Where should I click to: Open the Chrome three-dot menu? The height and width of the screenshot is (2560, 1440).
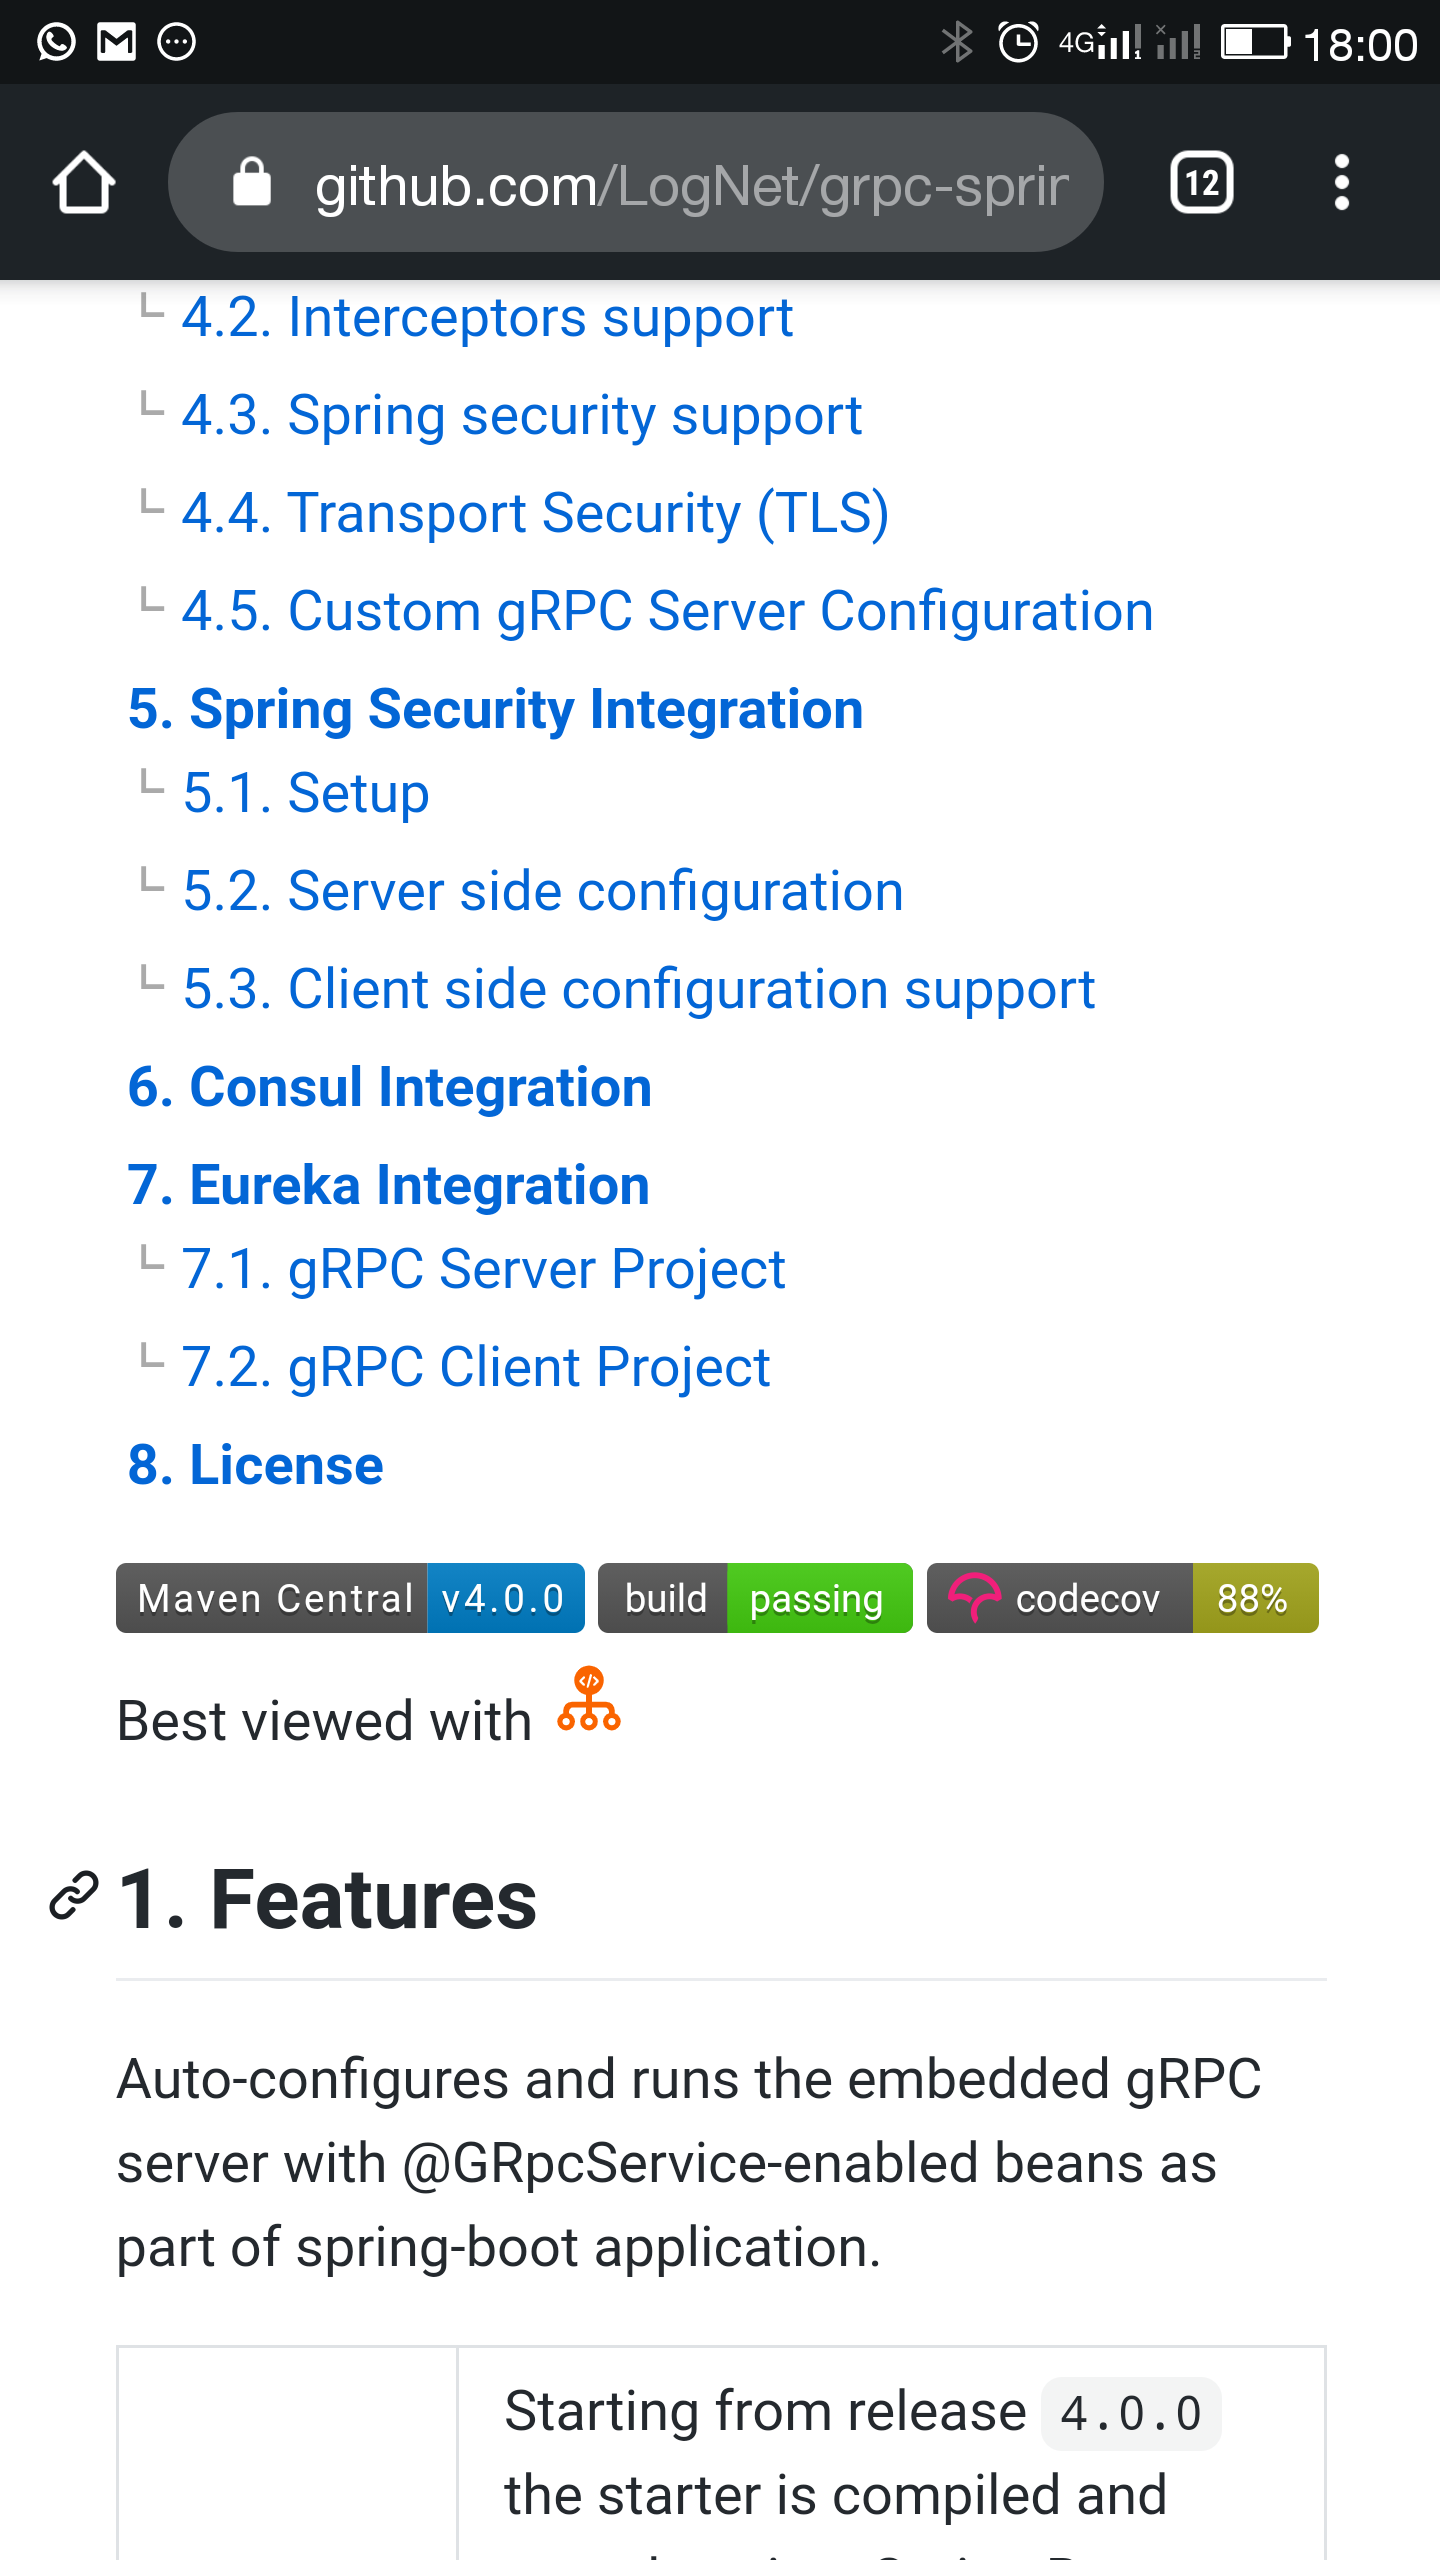(x=1342, y=182)
